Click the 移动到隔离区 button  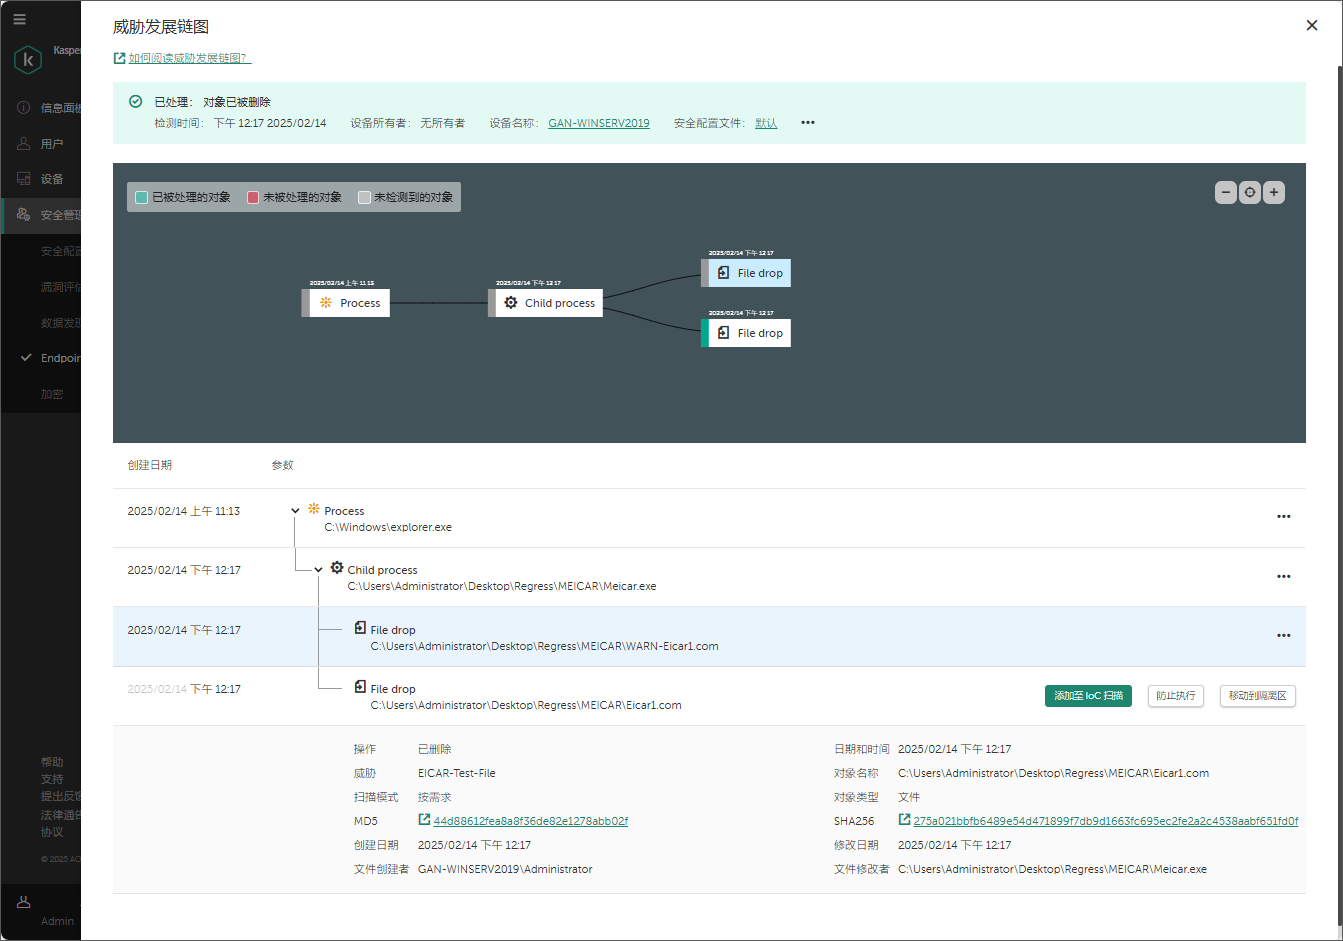point(1257,696)
